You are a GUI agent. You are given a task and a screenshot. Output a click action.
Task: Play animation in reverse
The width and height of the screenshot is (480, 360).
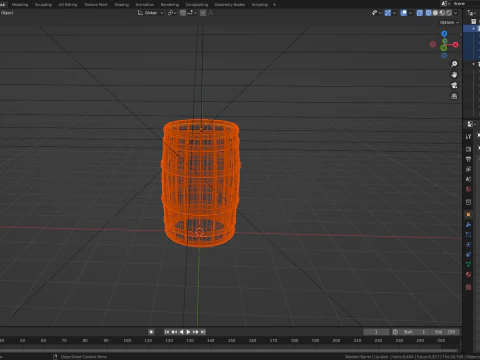[x=181, y=332]
